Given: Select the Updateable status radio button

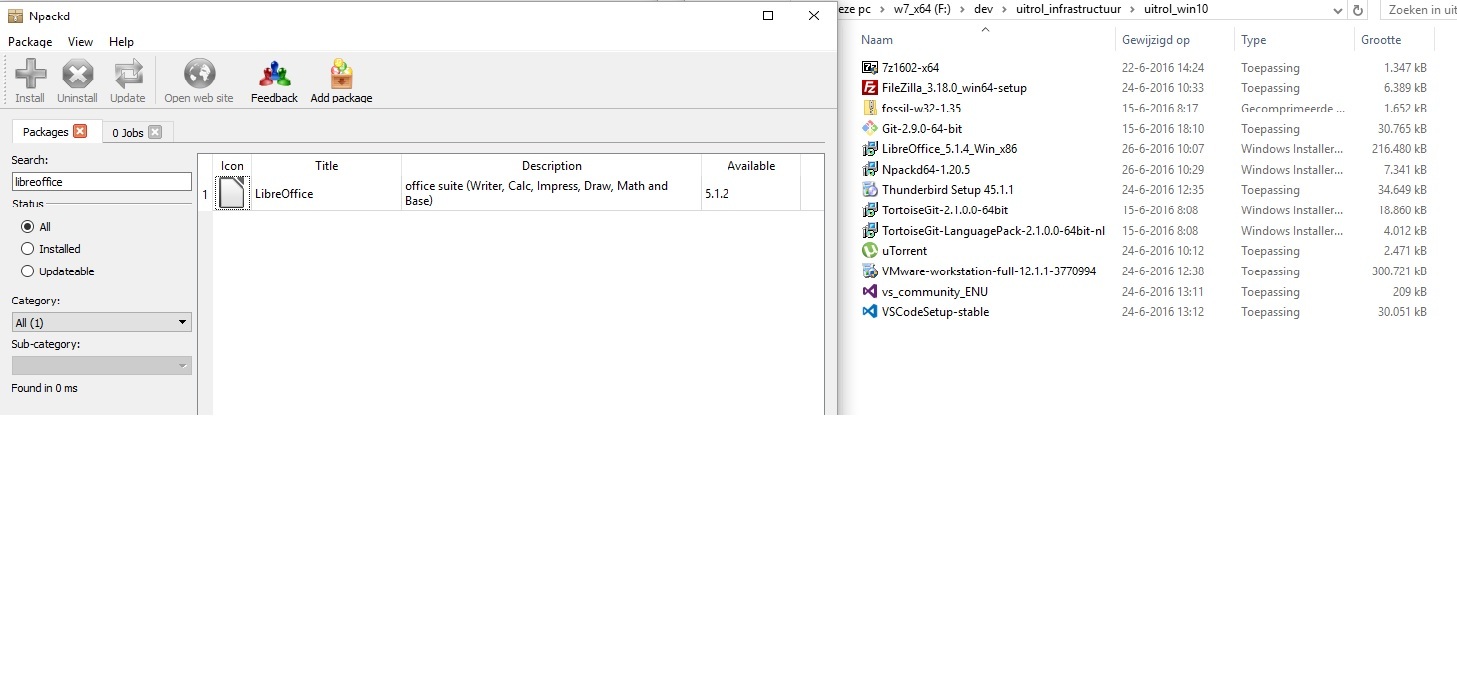Looking at the screenshot, I should (28, 271).
